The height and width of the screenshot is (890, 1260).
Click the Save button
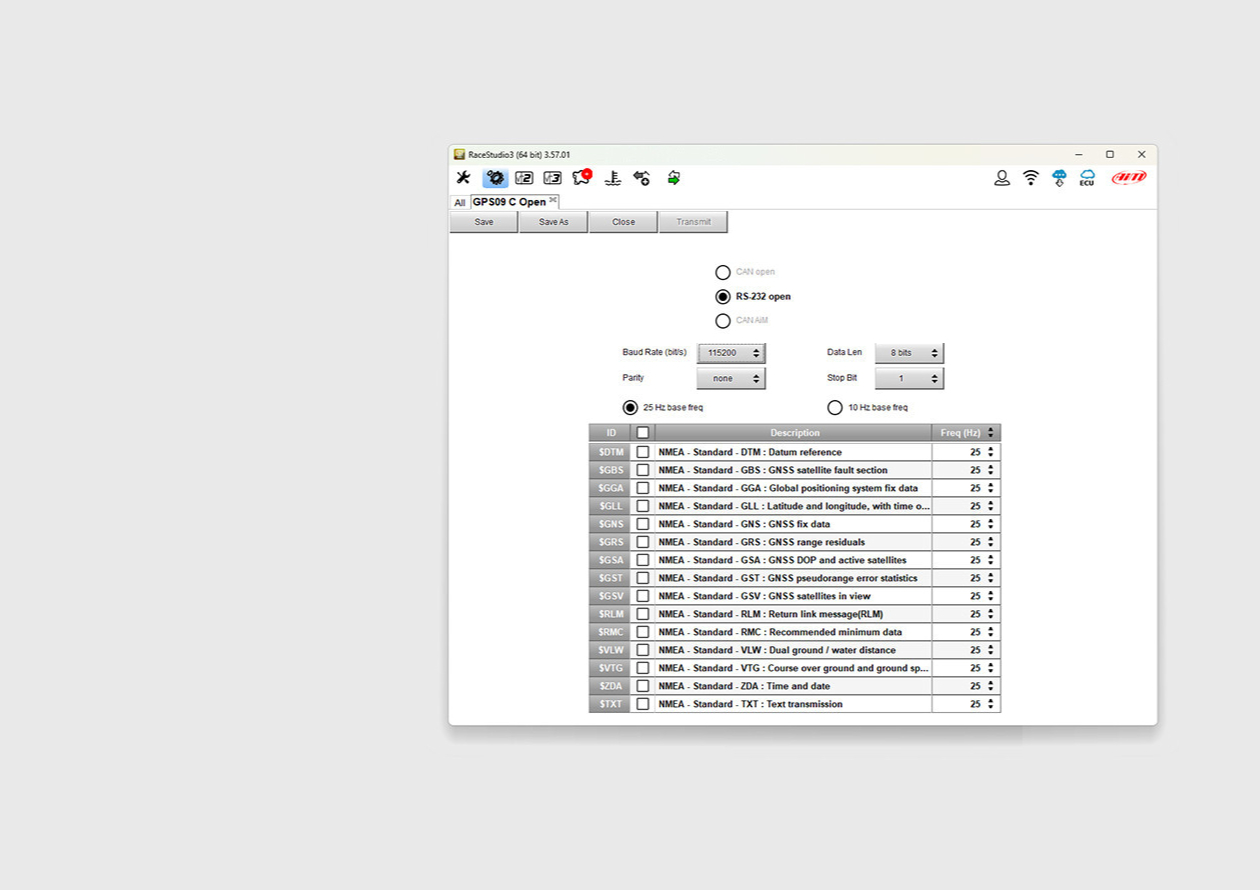pyautogui.click(x=484, y=222)
